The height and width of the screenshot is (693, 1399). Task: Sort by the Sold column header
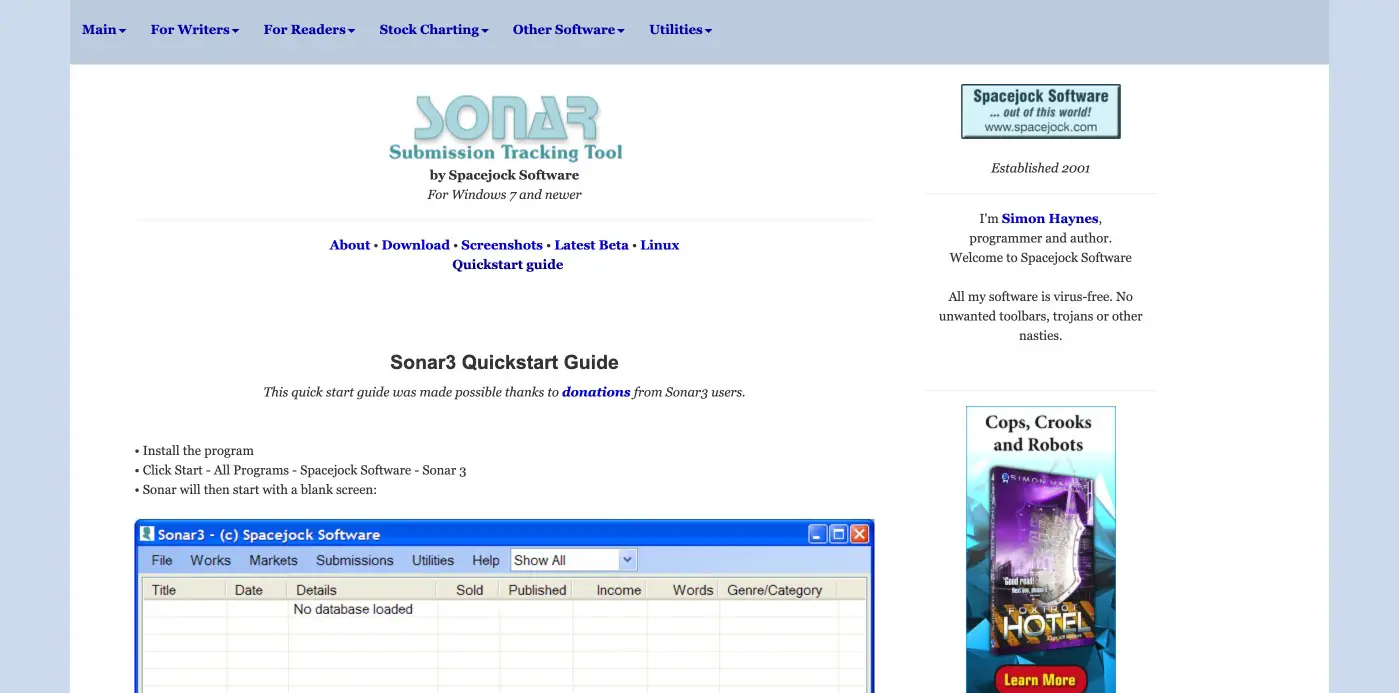pos(469,590)
